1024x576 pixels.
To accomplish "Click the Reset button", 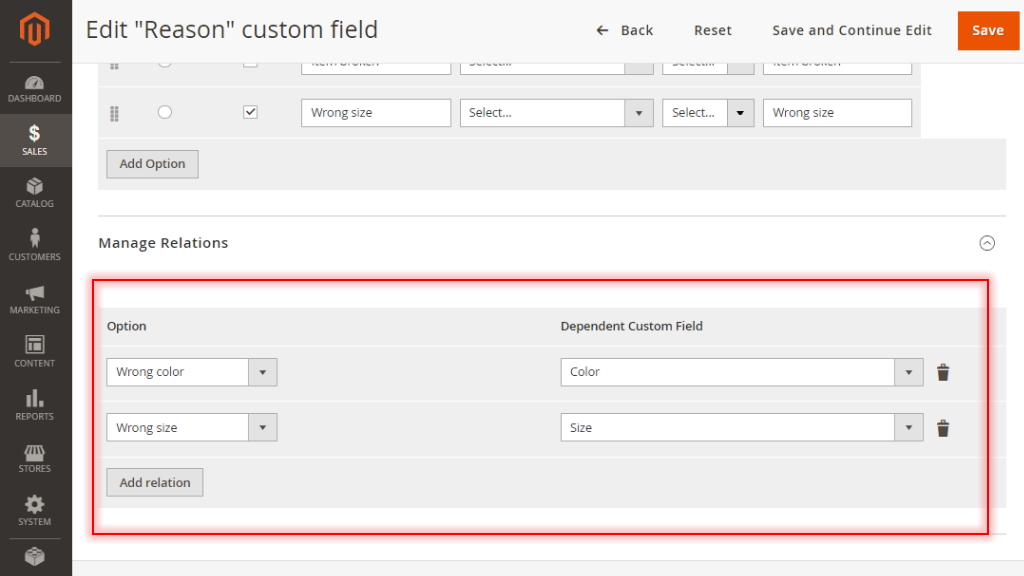I will click(712, 30).
